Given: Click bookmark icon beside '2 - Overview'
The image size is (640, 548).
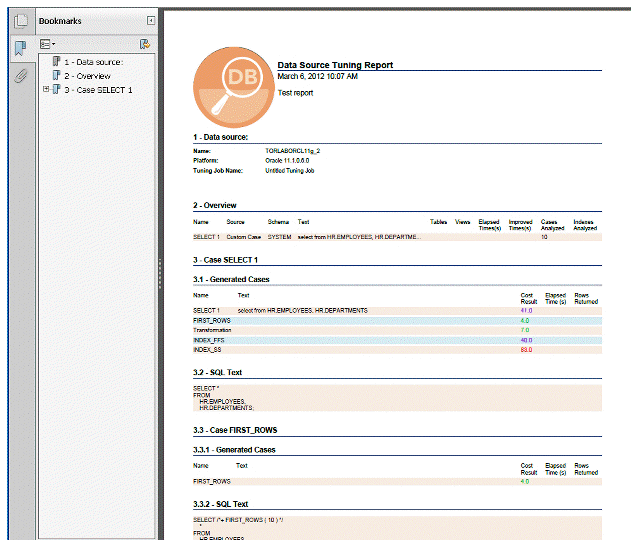Looking at the screenshot, I should tap(56, 75).
